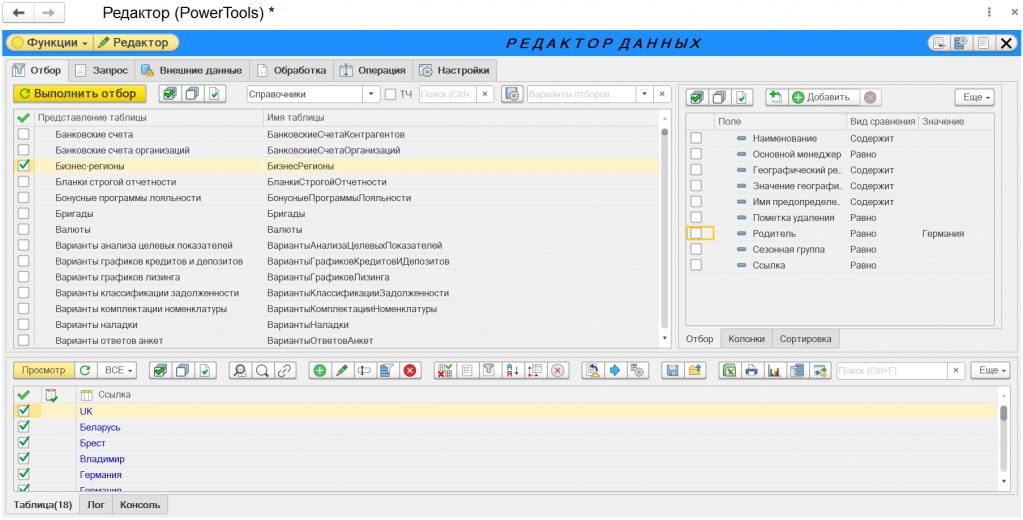This screenshot has width=1023, height=520.
Task: Click the bar chart icon in results toolbar
Action: pos(773,370)
